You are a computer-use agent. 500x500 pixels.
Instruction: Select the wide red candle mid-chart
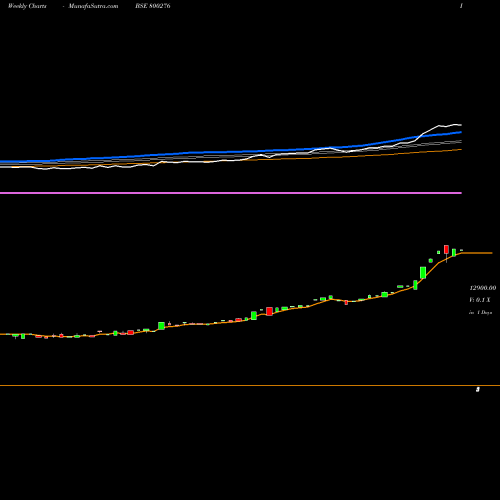(x=269, y=311)
